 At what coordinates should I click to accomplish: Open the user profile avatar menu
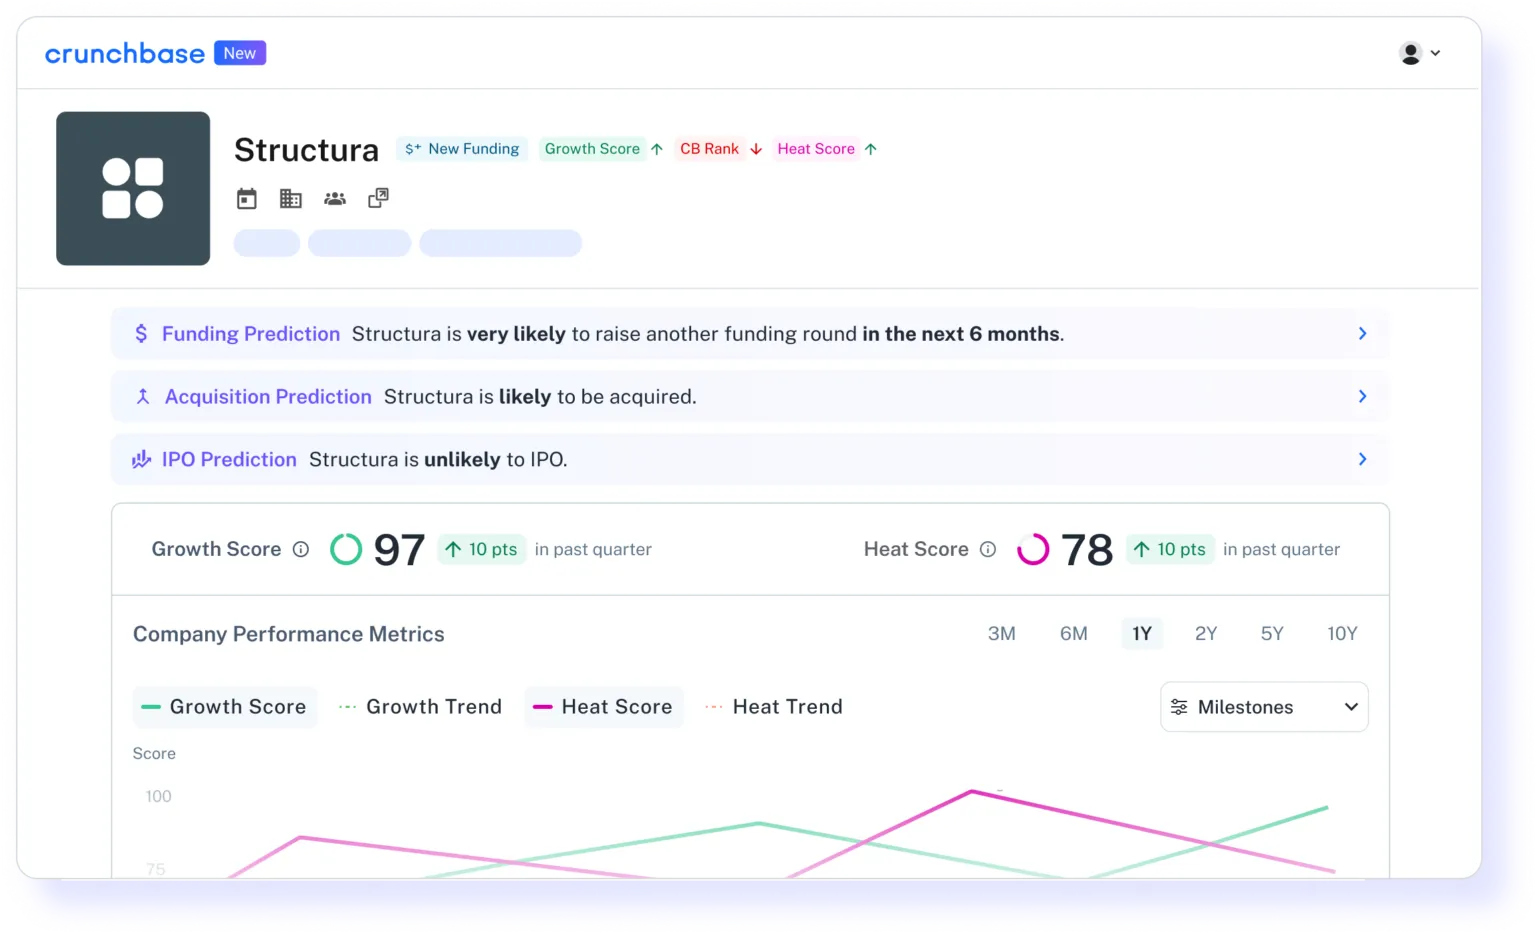(1418, 53)
